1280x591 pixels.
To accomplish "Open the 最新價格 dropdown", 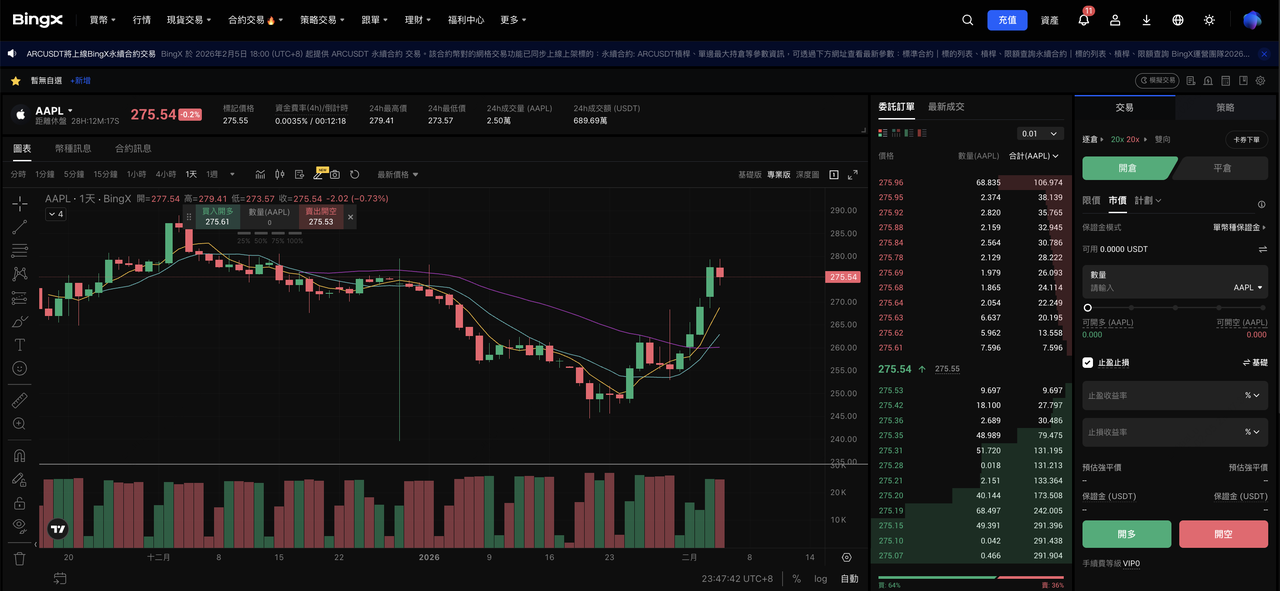I will (398, 174).
